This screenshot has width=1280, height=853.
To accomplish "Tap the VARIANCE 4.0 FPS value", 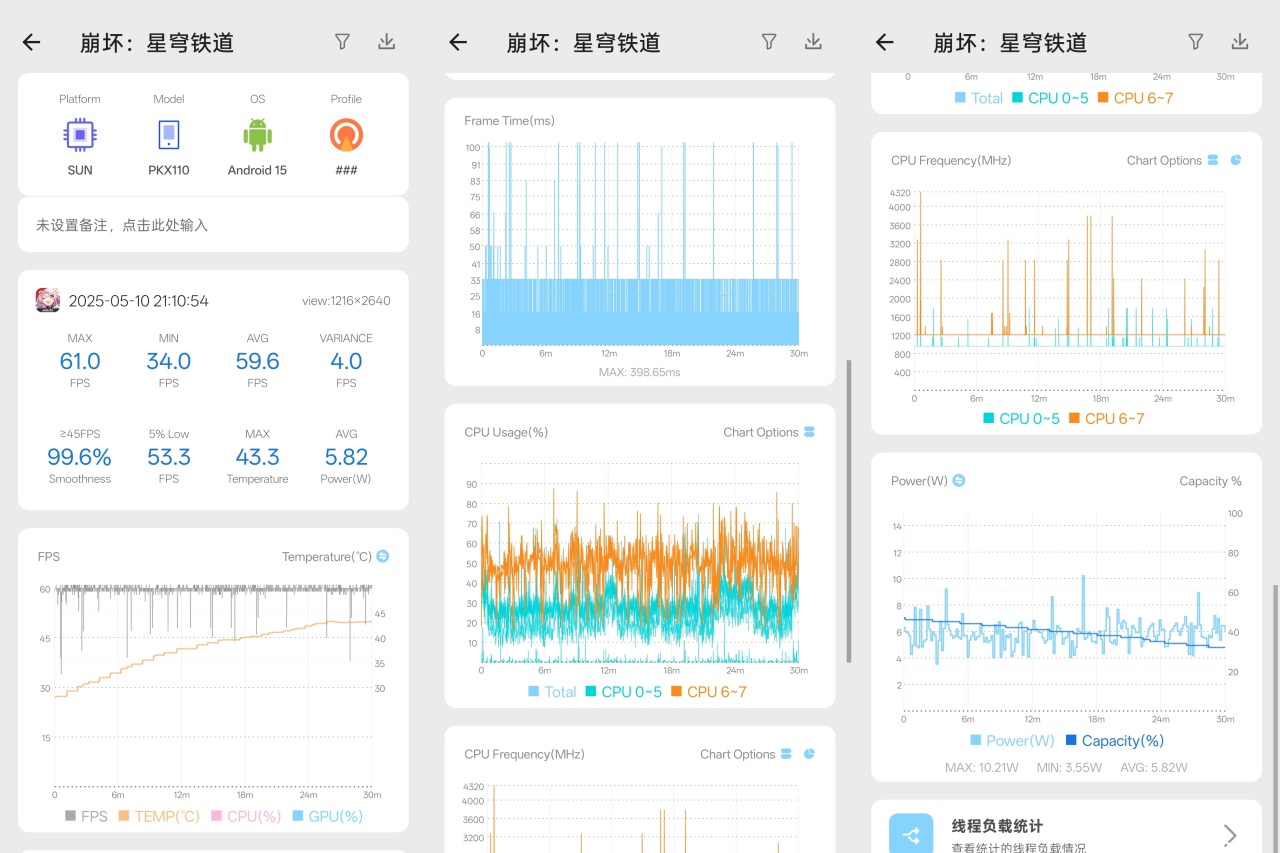I will coord(346,361).
